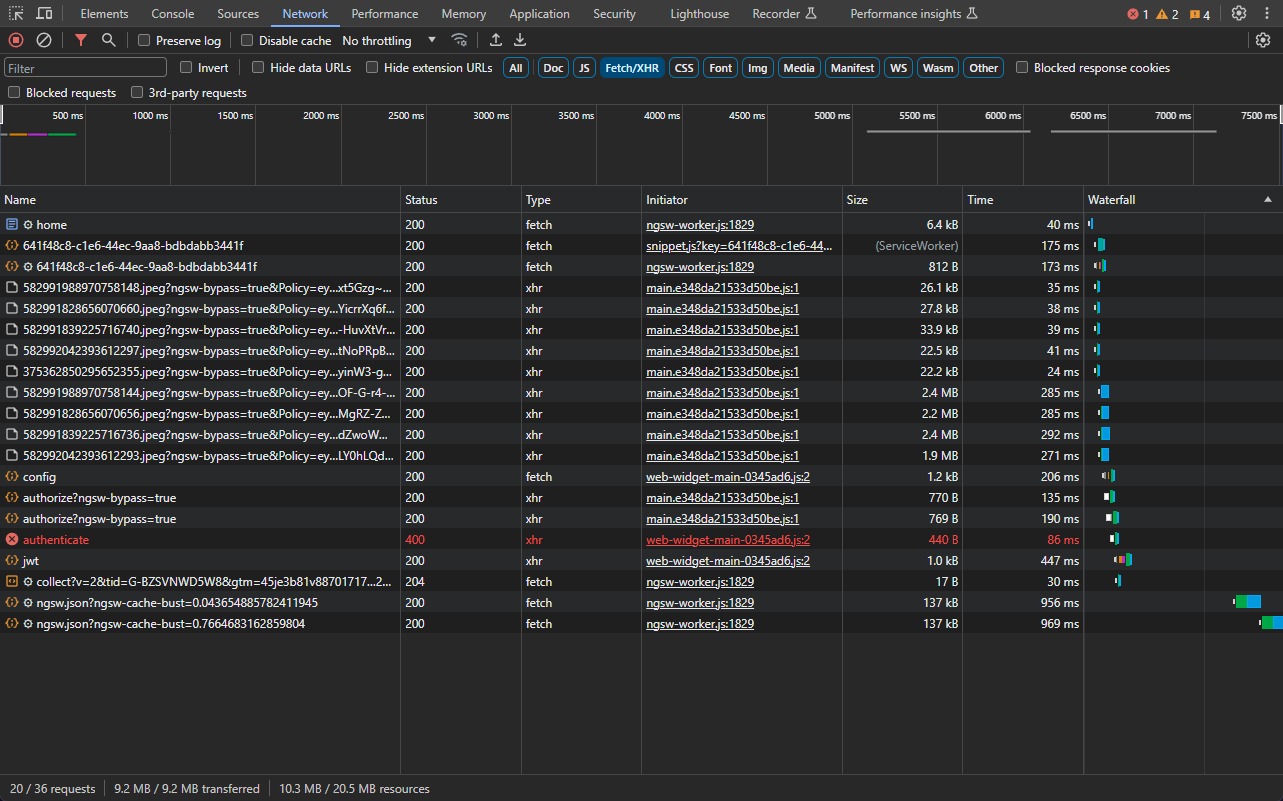
Task: Open the No throttling dropdown
Action: [x=389, y=41]
